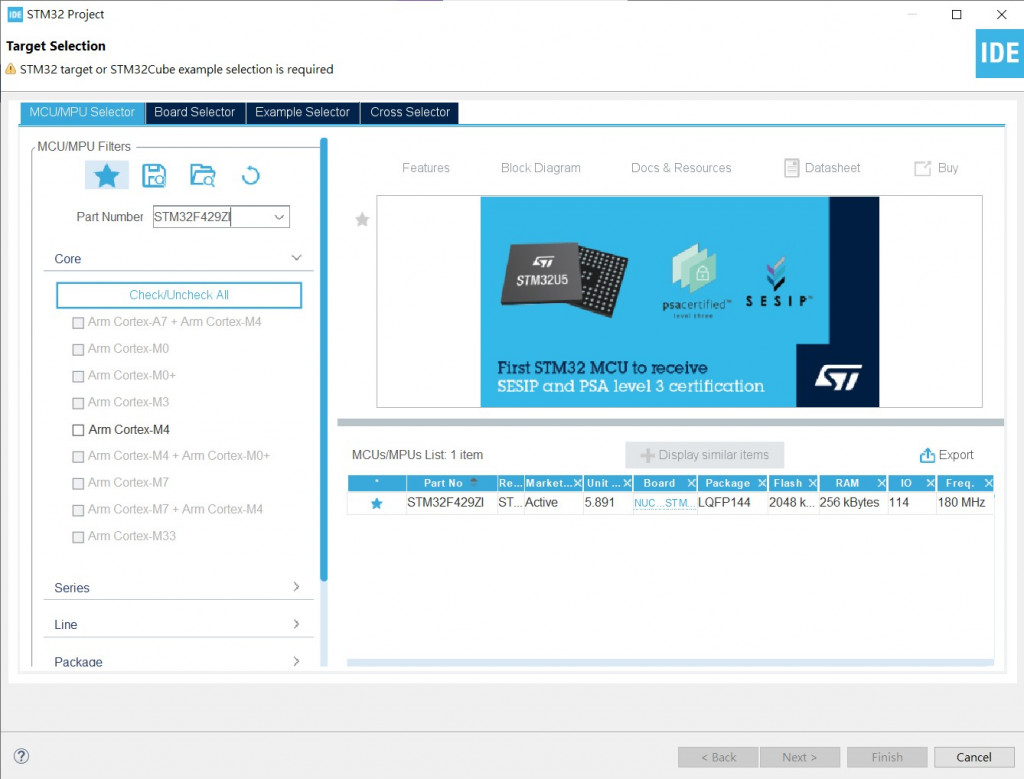Image resolution: width=1024 pixels, height=779 pixels.
Task: Open the Part Number dropdown arrow
Action: pyautogui.click(x=279, y=217)
